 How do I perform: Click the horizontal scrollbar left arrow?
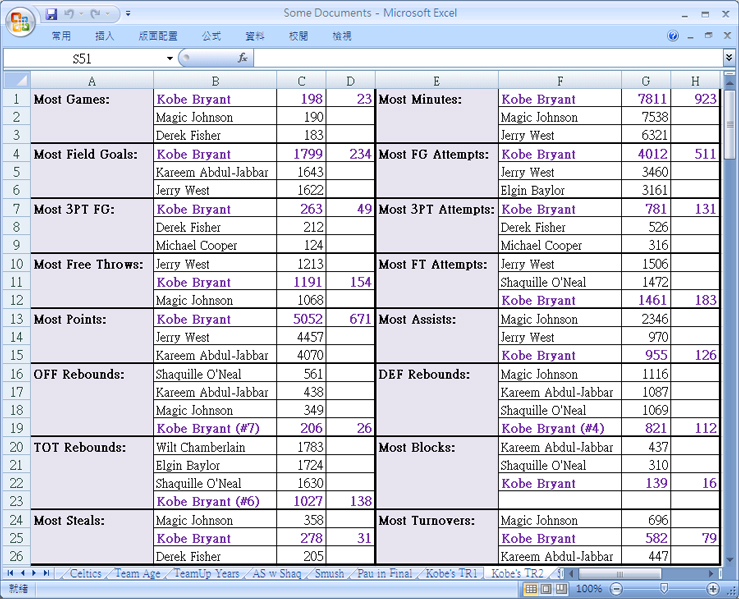572,574
